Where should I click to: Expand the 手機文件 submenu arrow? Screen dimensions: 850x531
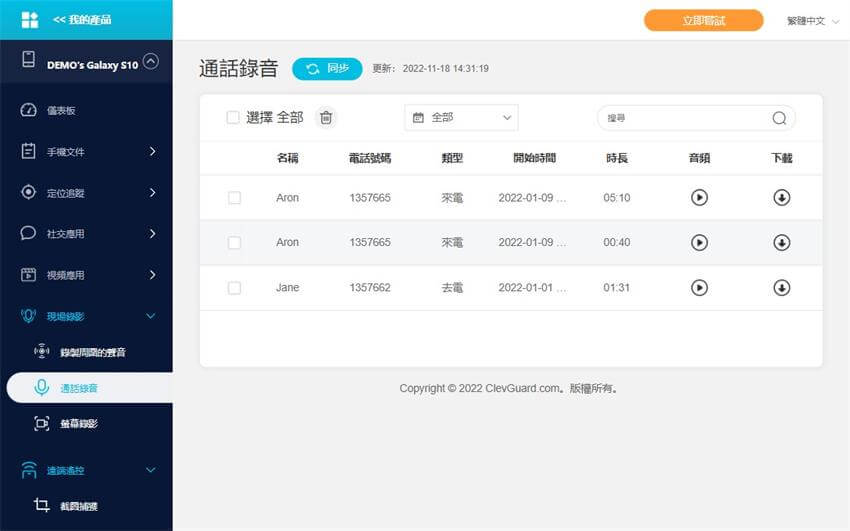click(152, 151)
